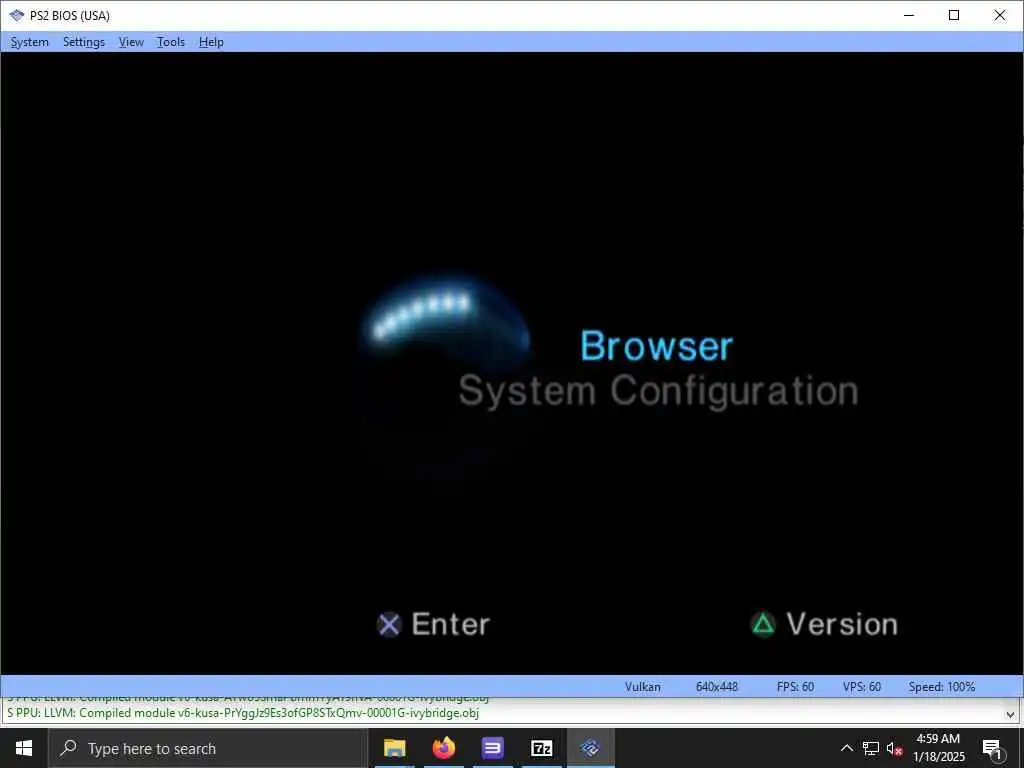Open File Explorer from the taskbar
The height and width of the screenshot is (768, 1024).
[x=394, y=748]
